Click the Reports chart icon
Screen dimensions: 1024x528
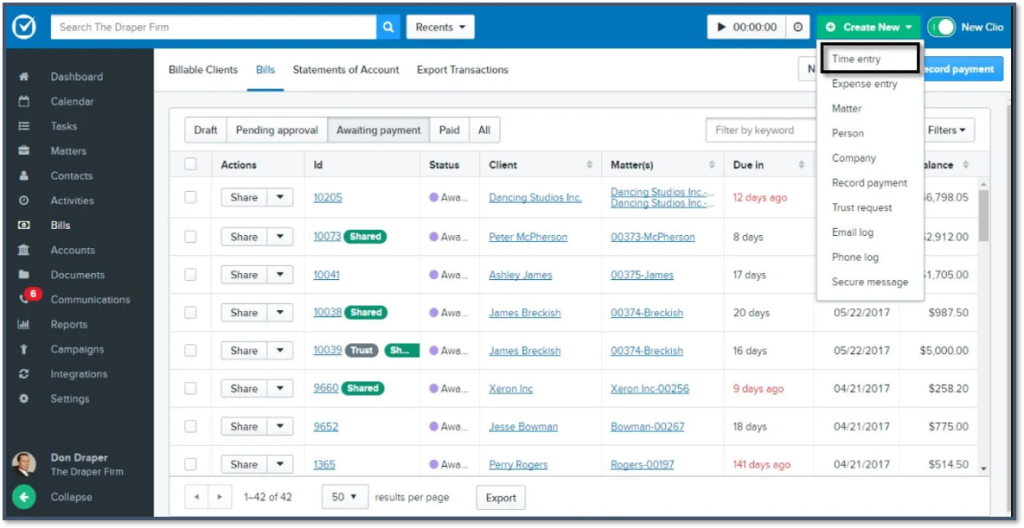coord(24,325)
